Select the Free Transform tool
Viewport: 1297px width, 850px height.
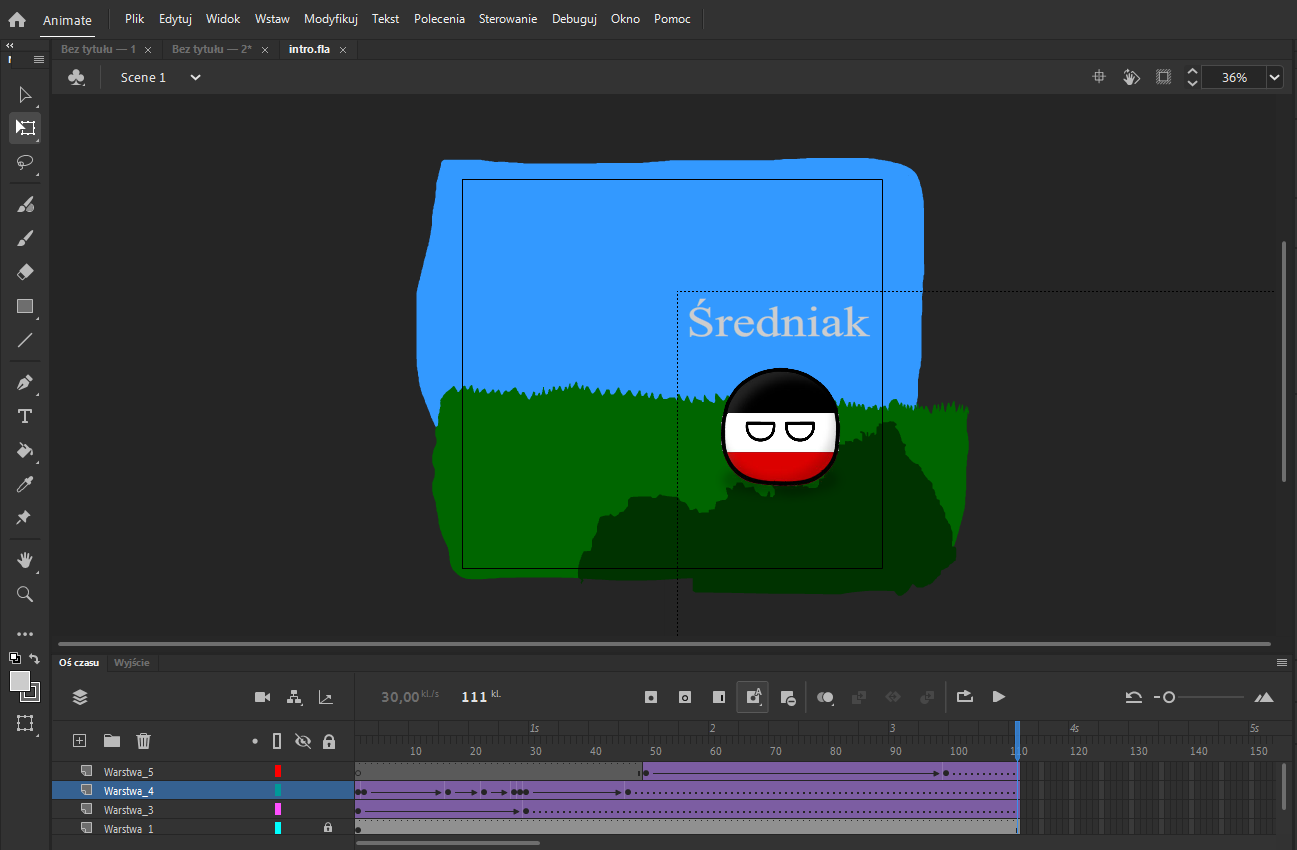[24, 128]
